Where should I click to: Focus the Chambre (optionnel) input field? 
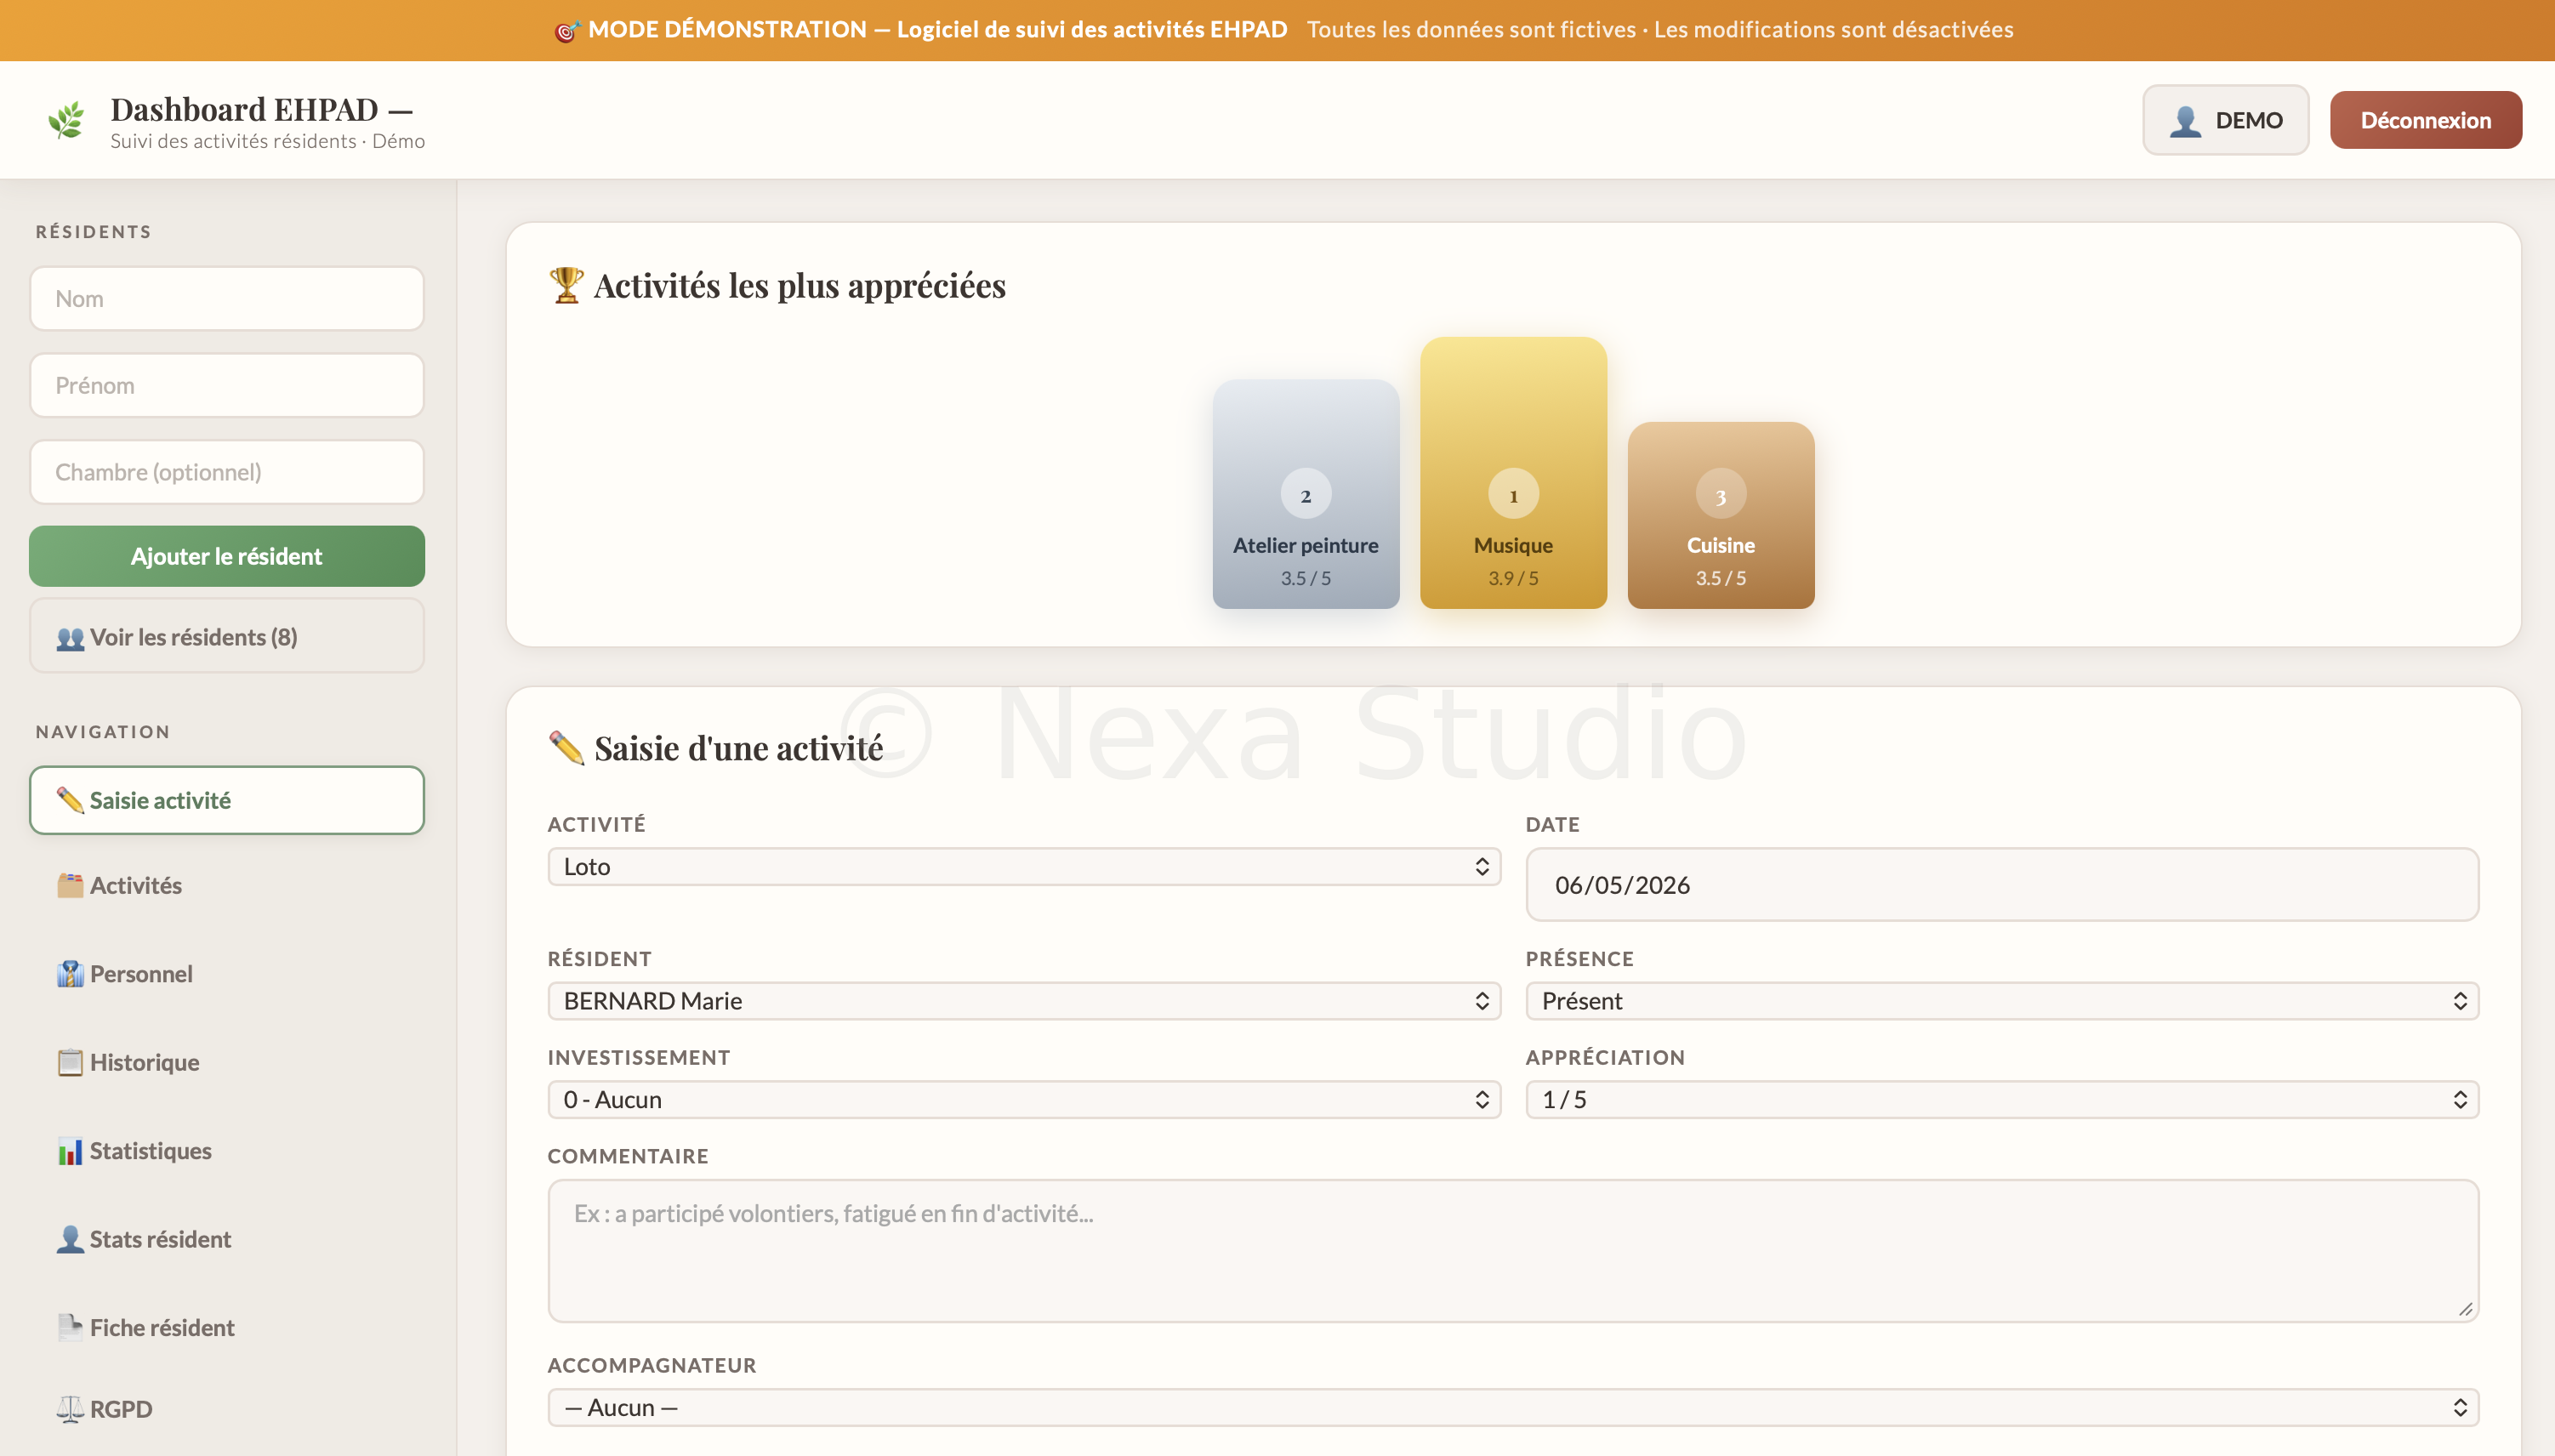pos(227,472)
